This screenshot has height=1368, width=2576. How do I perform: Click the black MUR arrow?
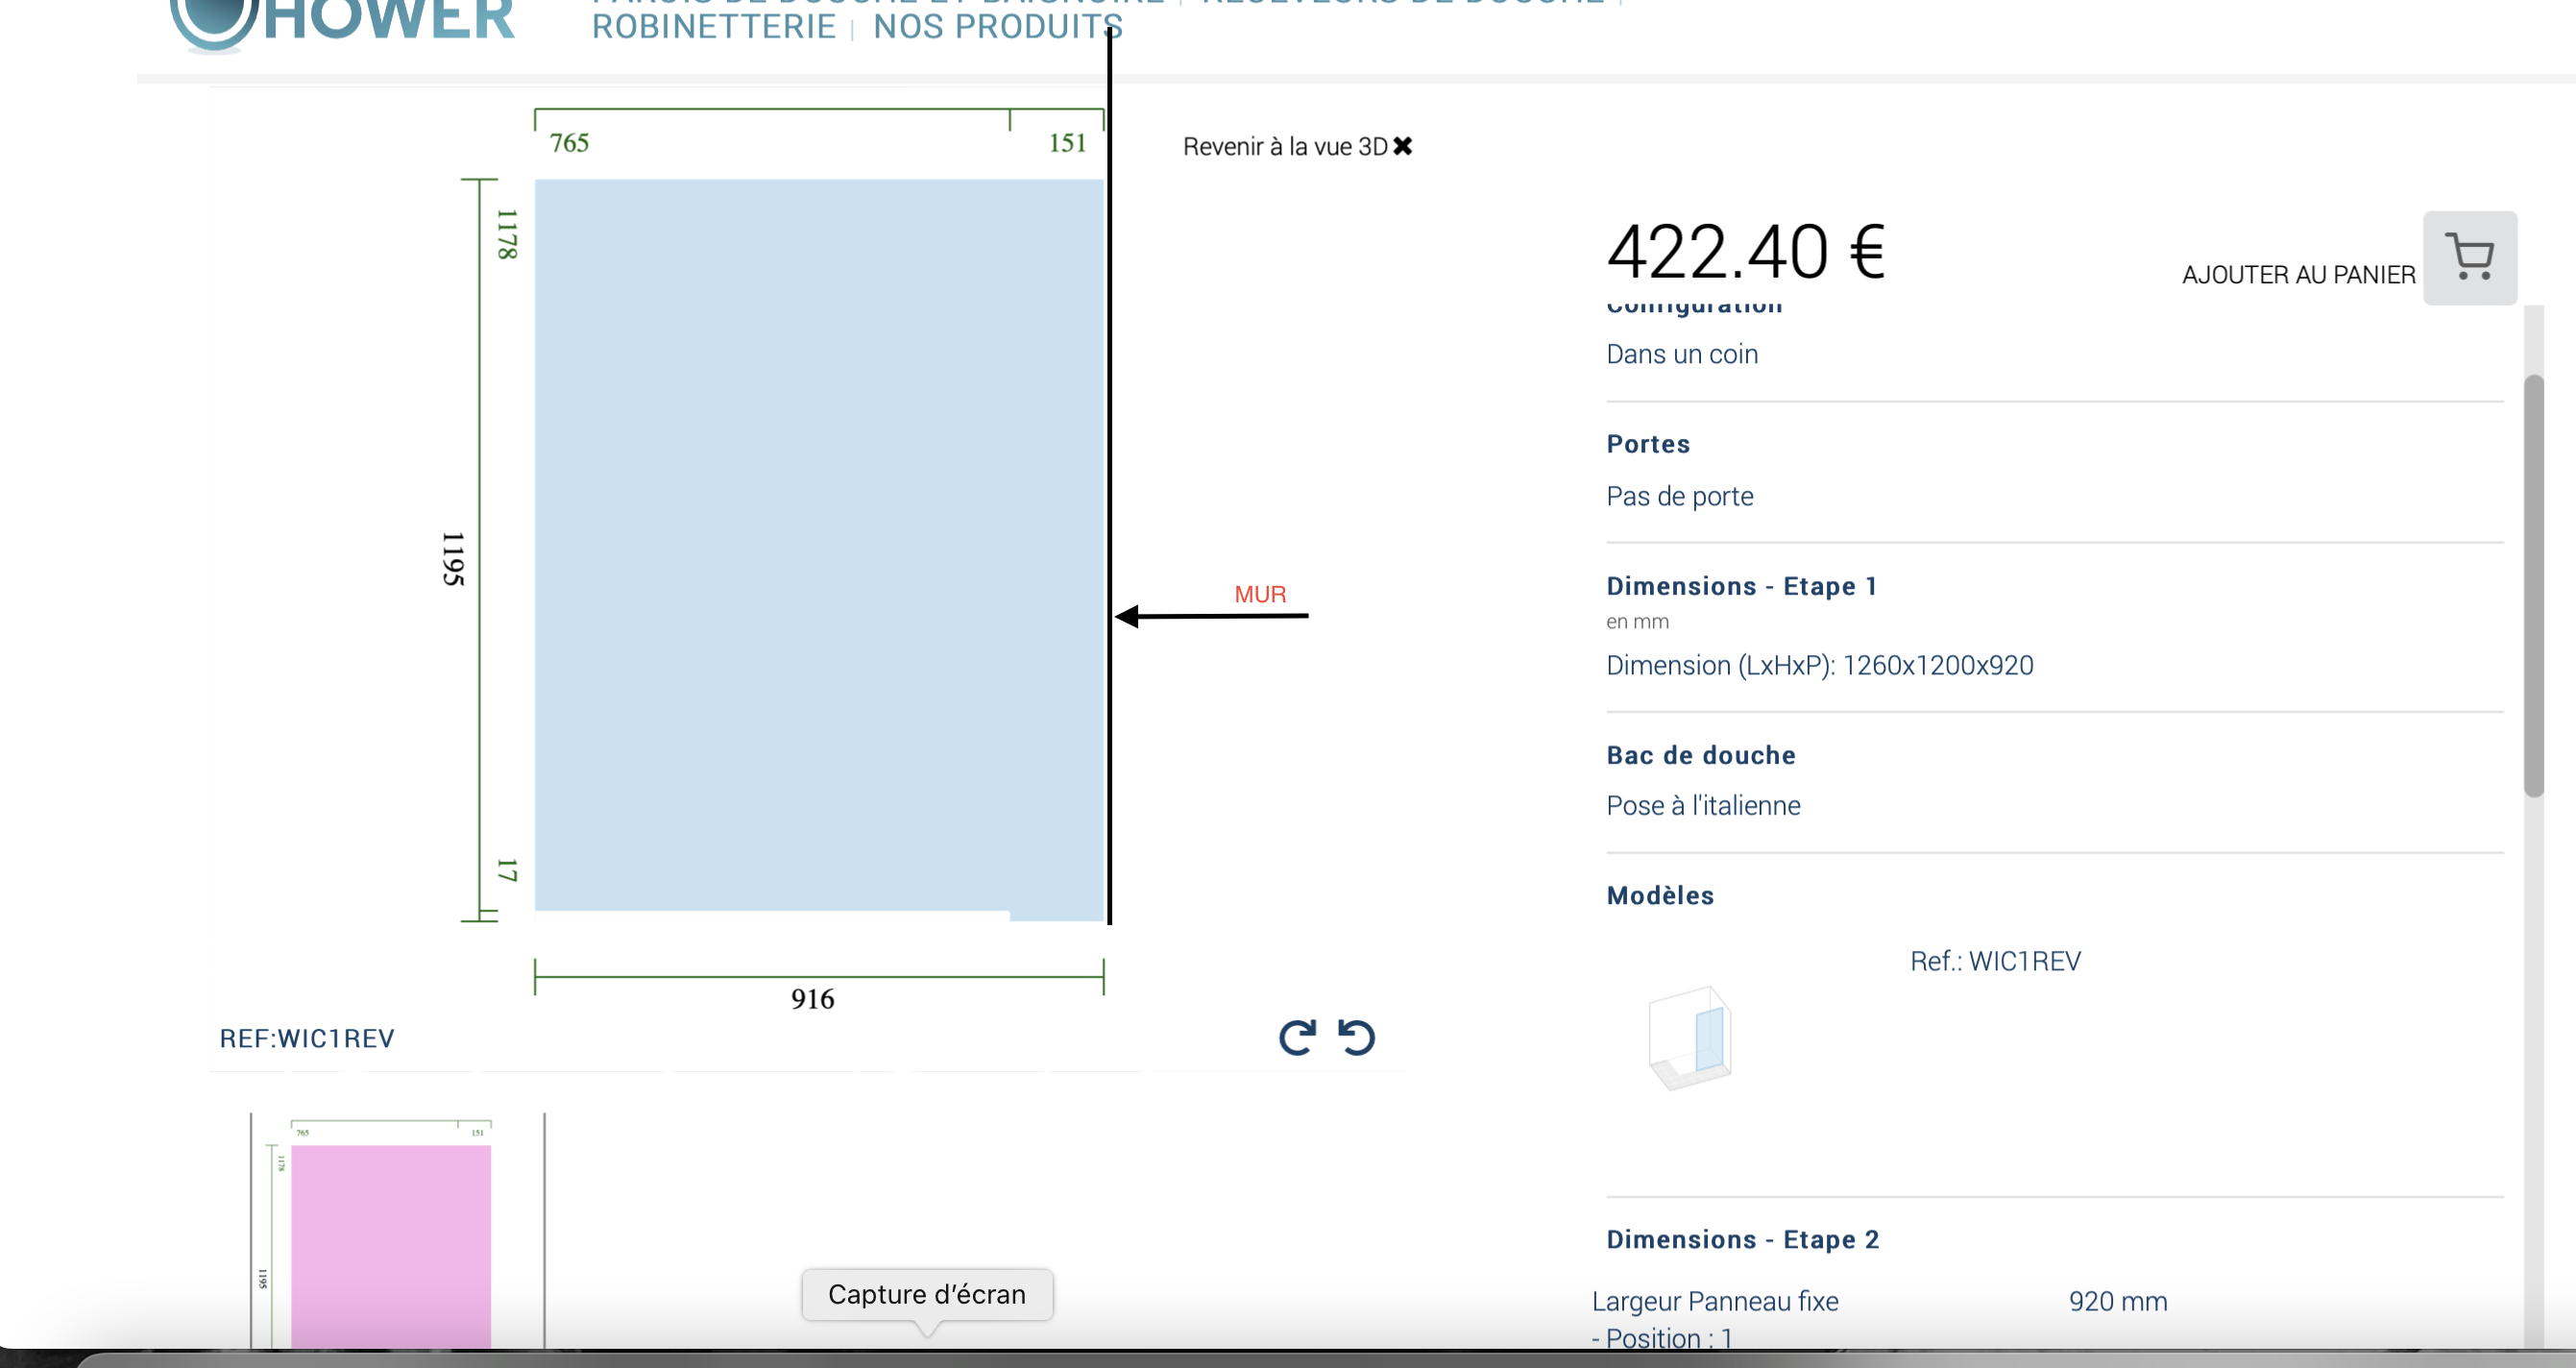(x=1210, y=616)
